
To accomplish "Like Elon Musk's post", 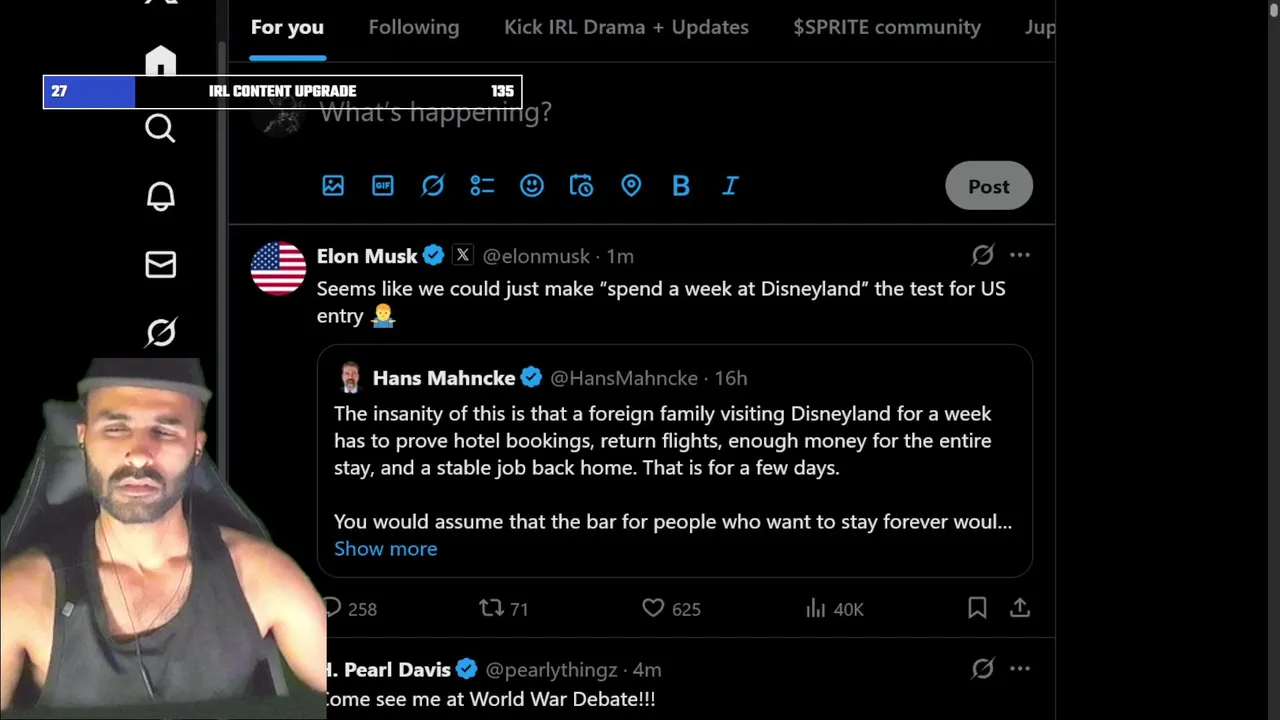I will click(x=653, y=608).
